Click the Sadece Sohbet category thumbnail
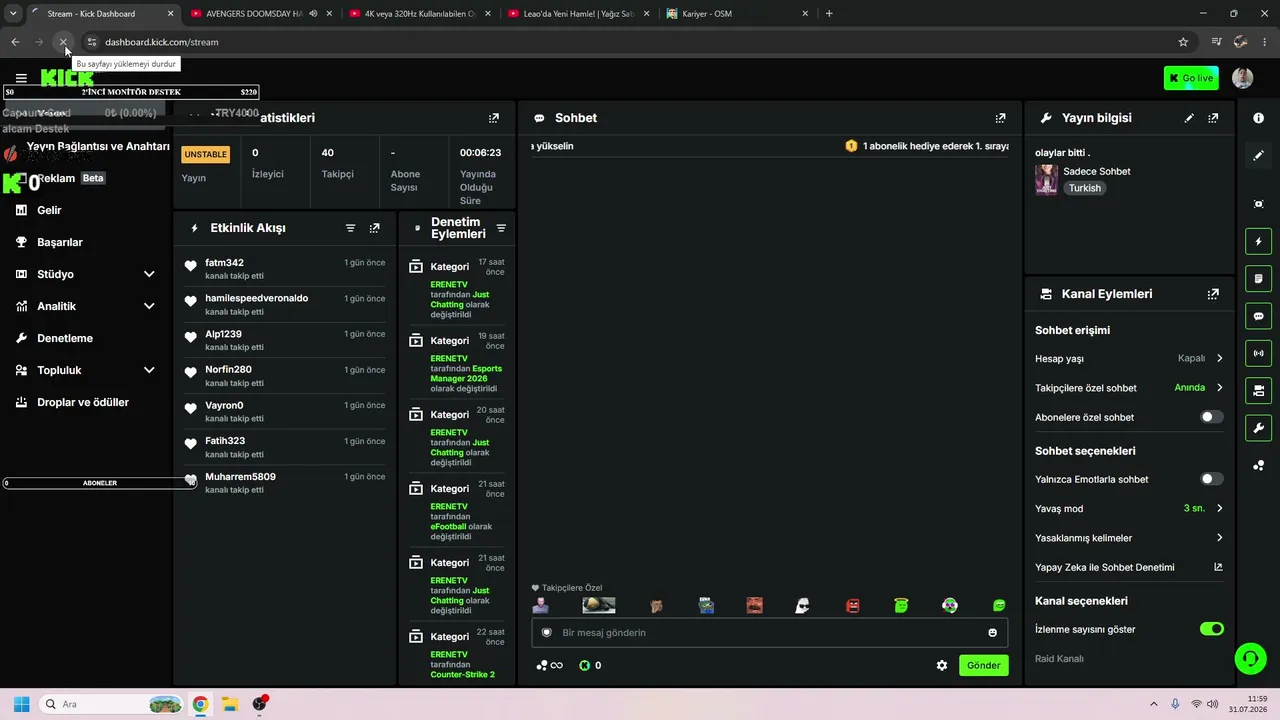 coord(1046,180)
